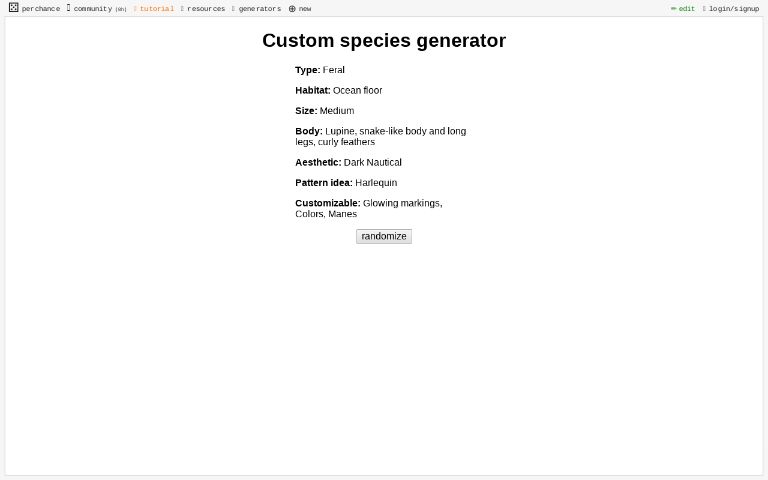Open the tutorial link
This screenshot has width=768, height=480.
pos(157,9)
